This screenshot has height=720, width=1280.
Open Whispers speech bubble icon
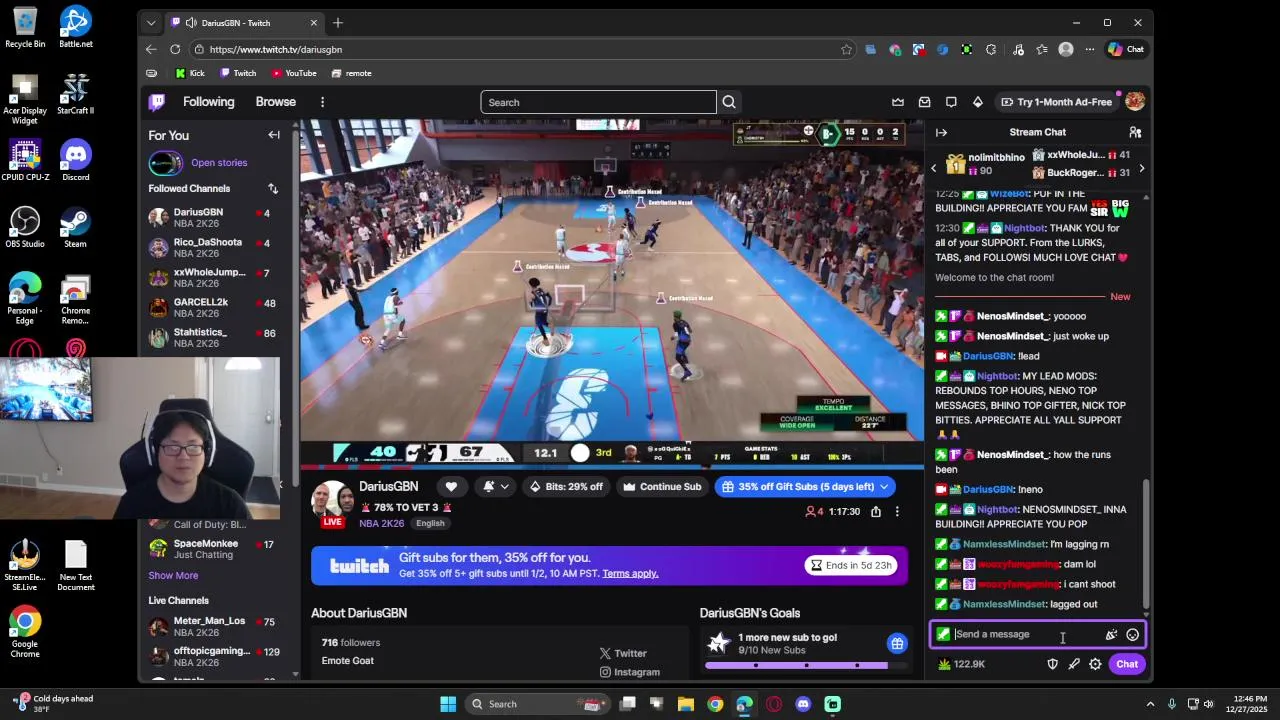[951, 102]
